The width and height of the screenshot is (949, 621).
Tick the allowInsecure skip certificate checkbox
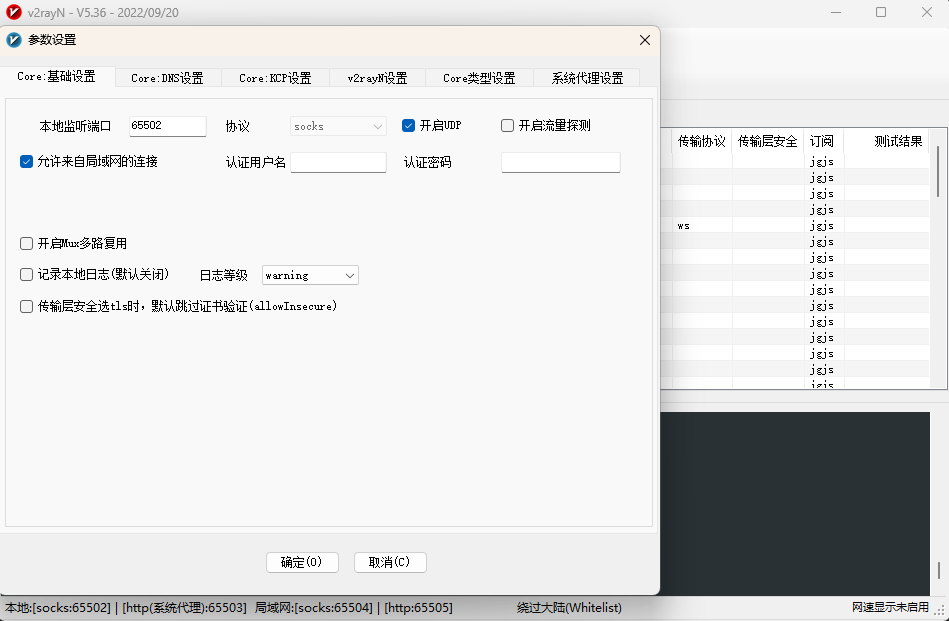tap(27, 307)
